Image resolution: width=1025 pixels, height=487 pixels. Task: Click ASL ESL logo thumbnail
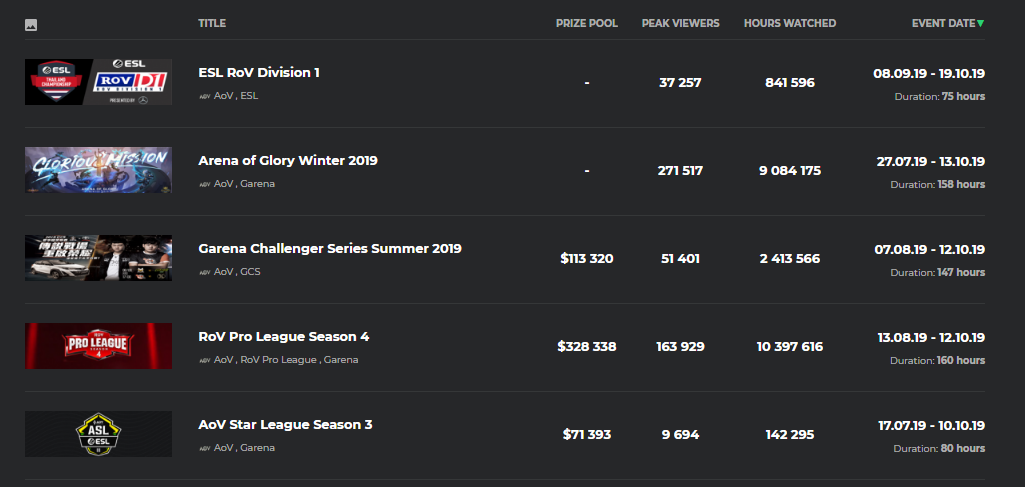click(98, 434)
